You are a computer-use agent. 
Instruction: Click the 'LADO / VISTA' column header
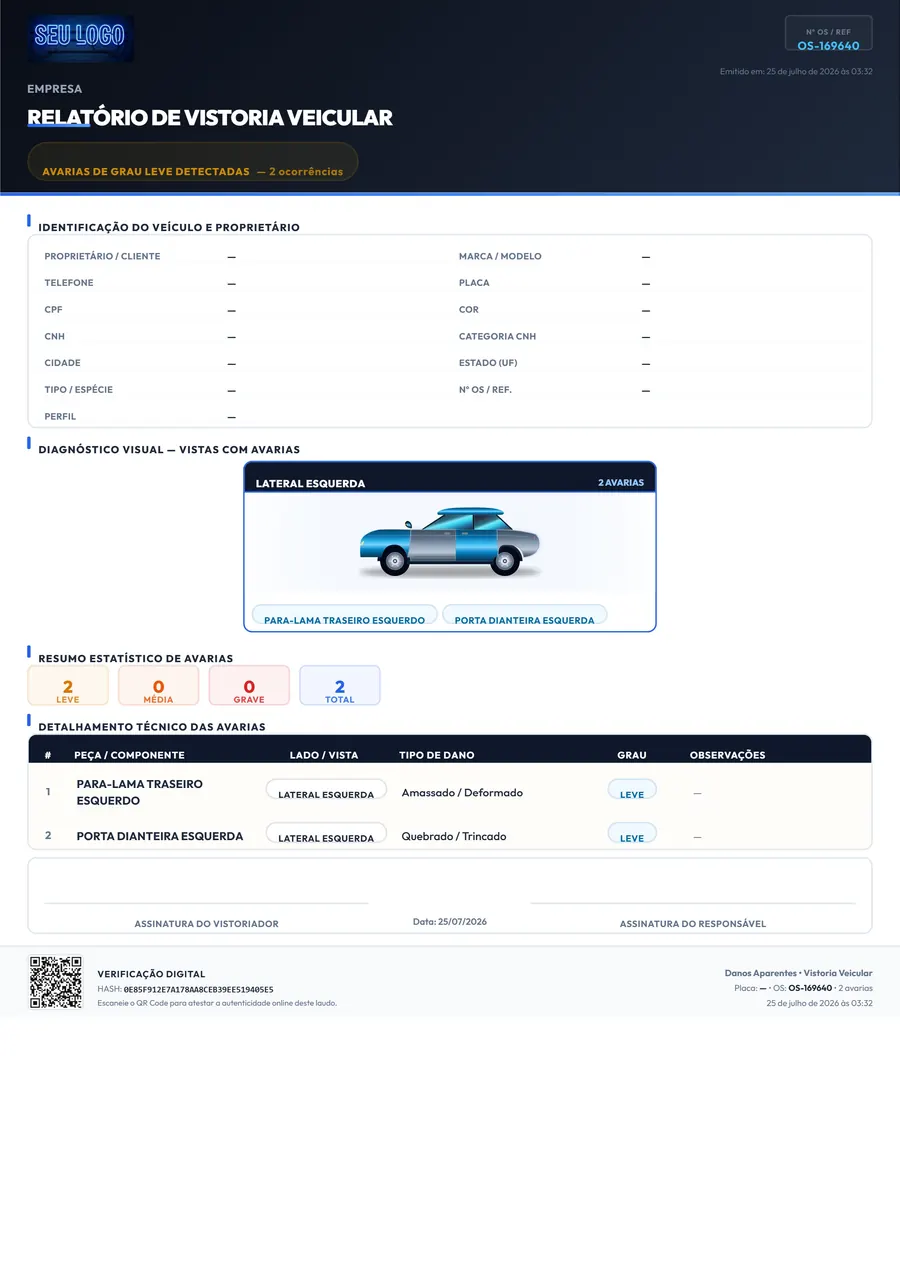click(324, 755)
